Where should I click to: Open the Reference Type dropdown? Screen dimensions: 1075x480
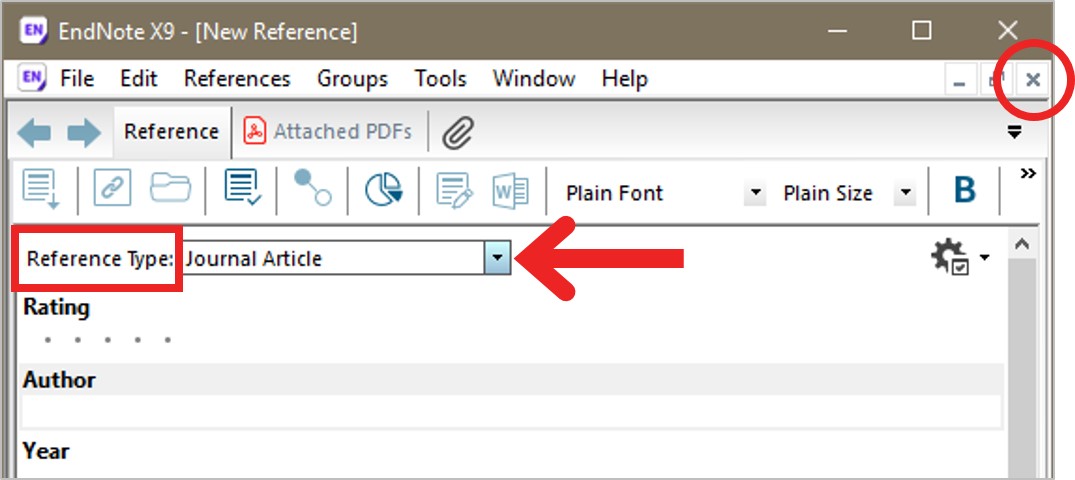point(498,259)
